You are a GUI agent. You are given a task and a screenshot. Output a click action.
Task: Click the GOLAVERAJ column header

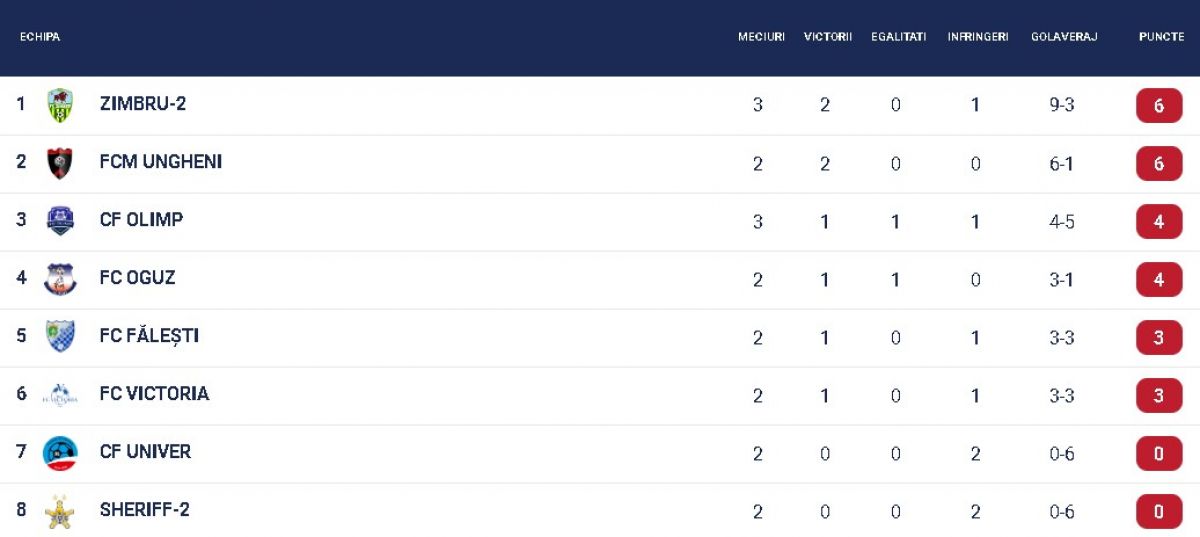(x=1064, y=37)
